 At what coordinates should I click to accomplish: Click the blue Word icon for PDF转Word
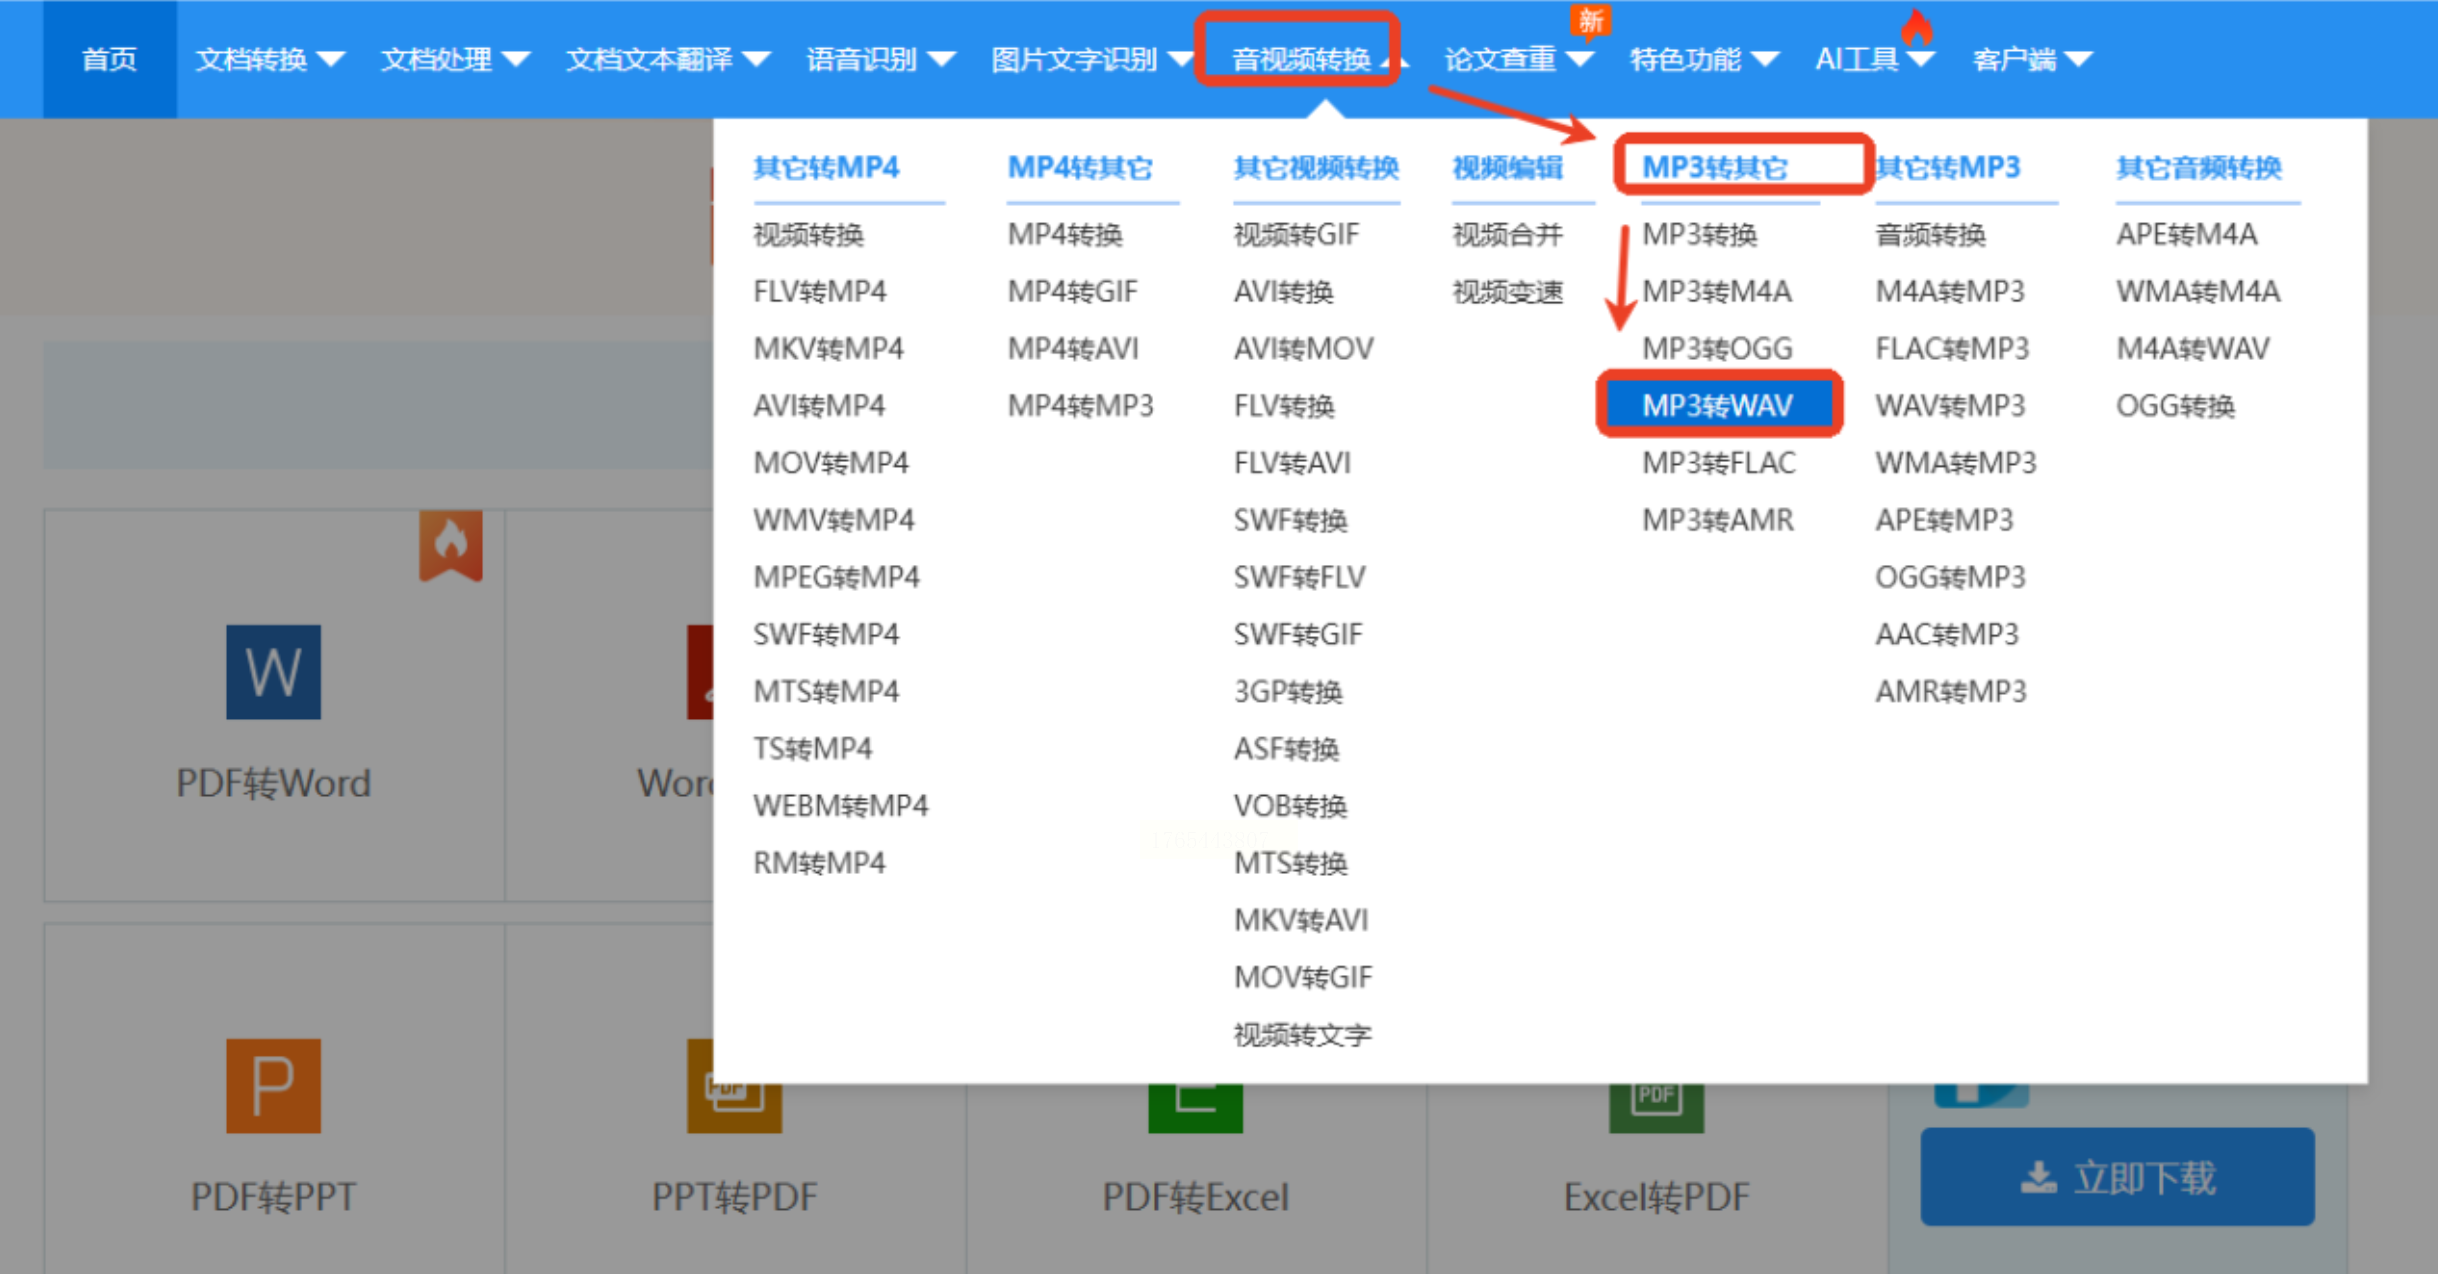click(x=273, y=671)
